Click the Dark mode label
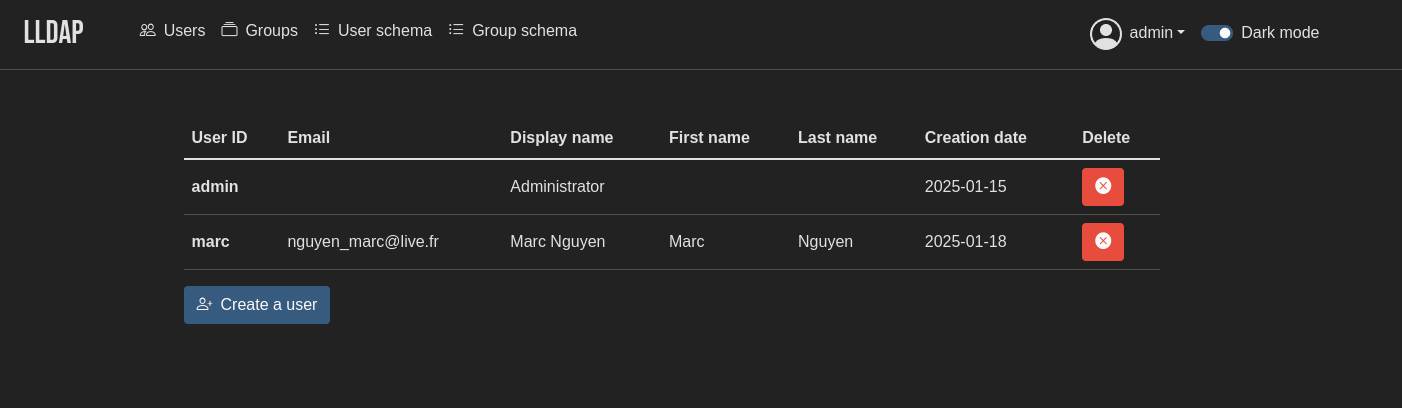1402x408 pixels. [1279, 33]
